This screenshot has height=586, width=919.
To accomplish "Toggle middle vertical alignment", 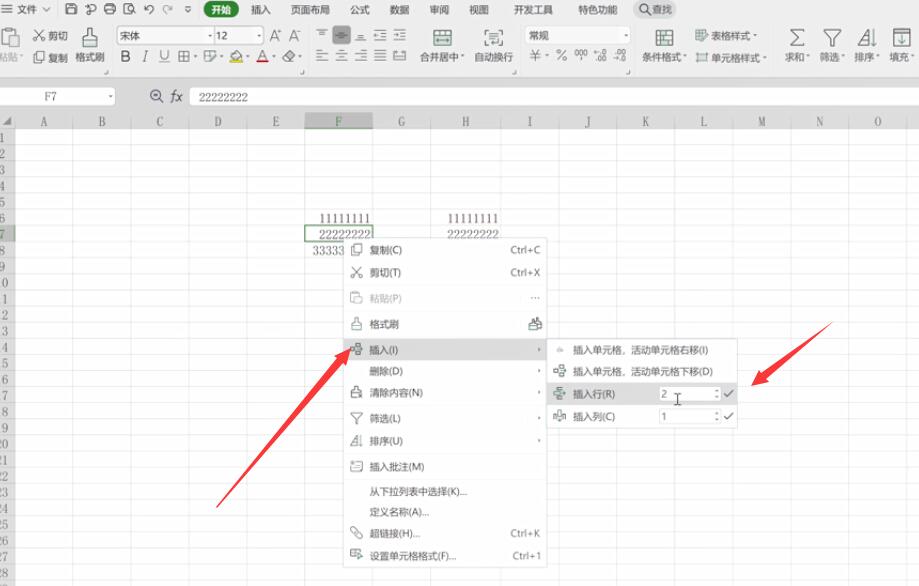I will [x=341, y=35].
